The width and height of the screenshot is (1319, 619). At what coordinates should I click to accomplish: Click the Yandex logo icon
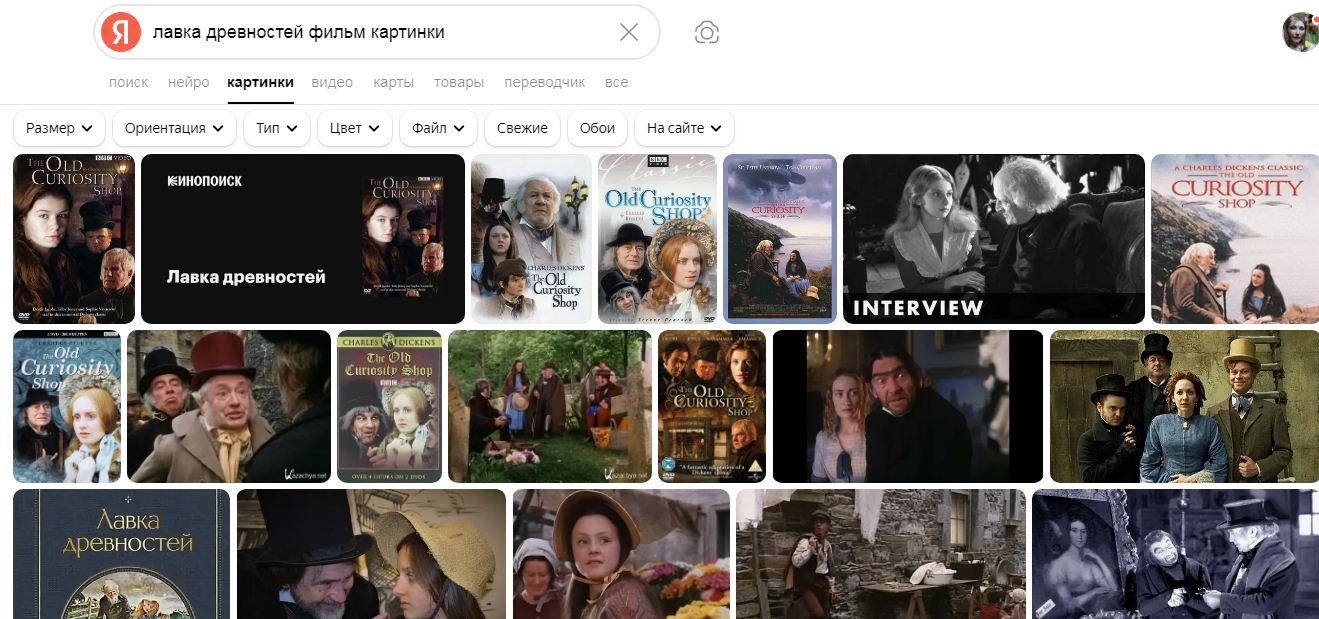tap(121, 32)
